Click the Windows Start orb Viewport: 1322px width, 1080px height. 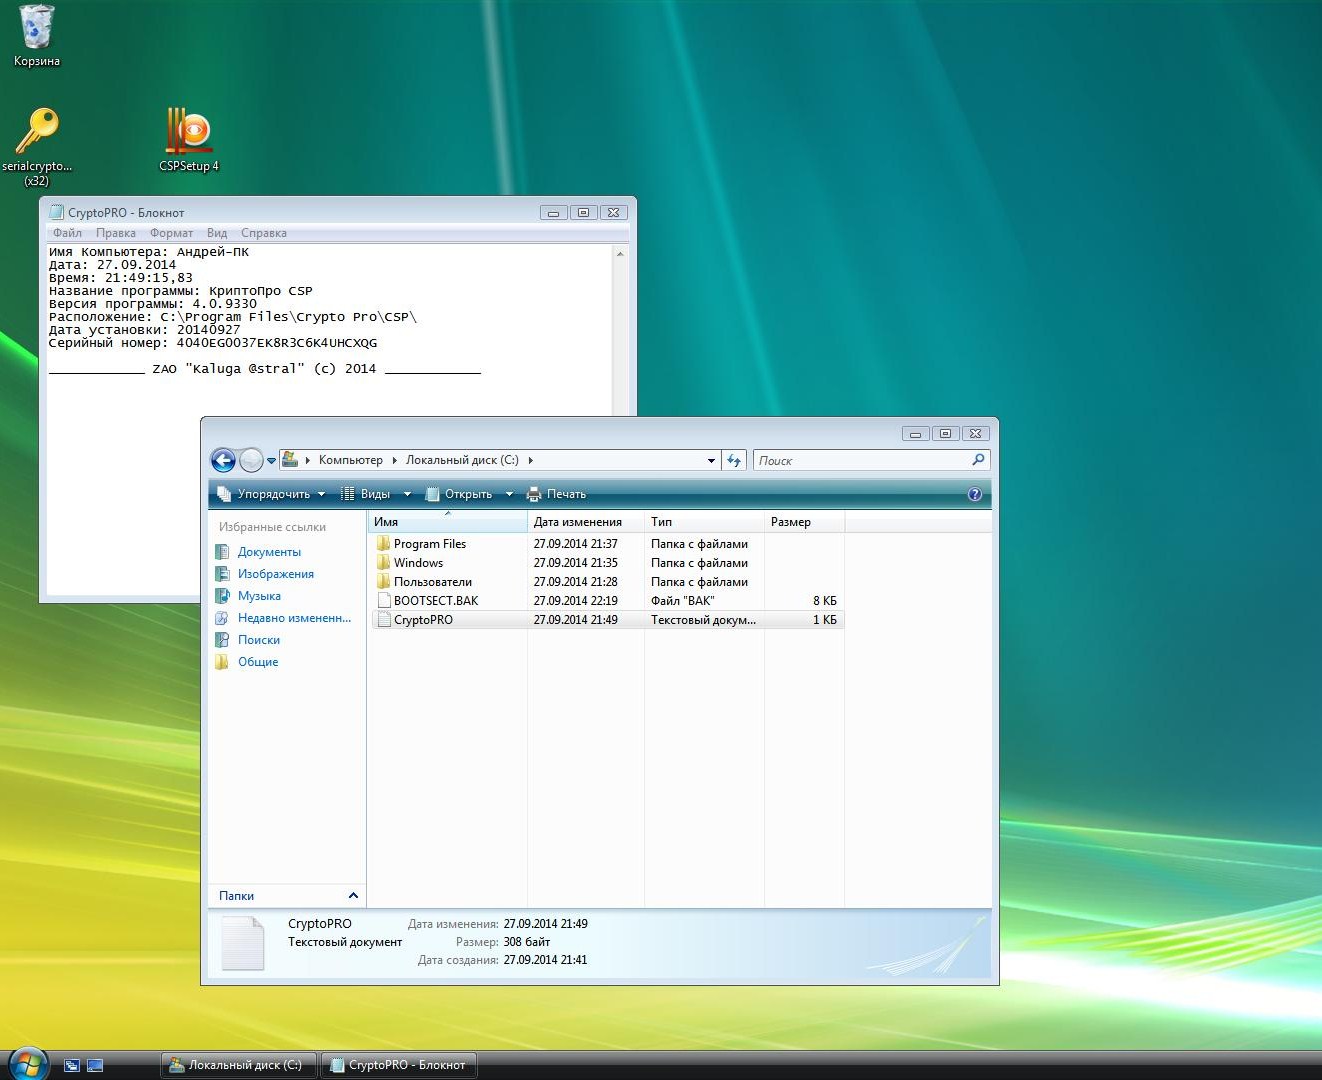point(26,1064)
